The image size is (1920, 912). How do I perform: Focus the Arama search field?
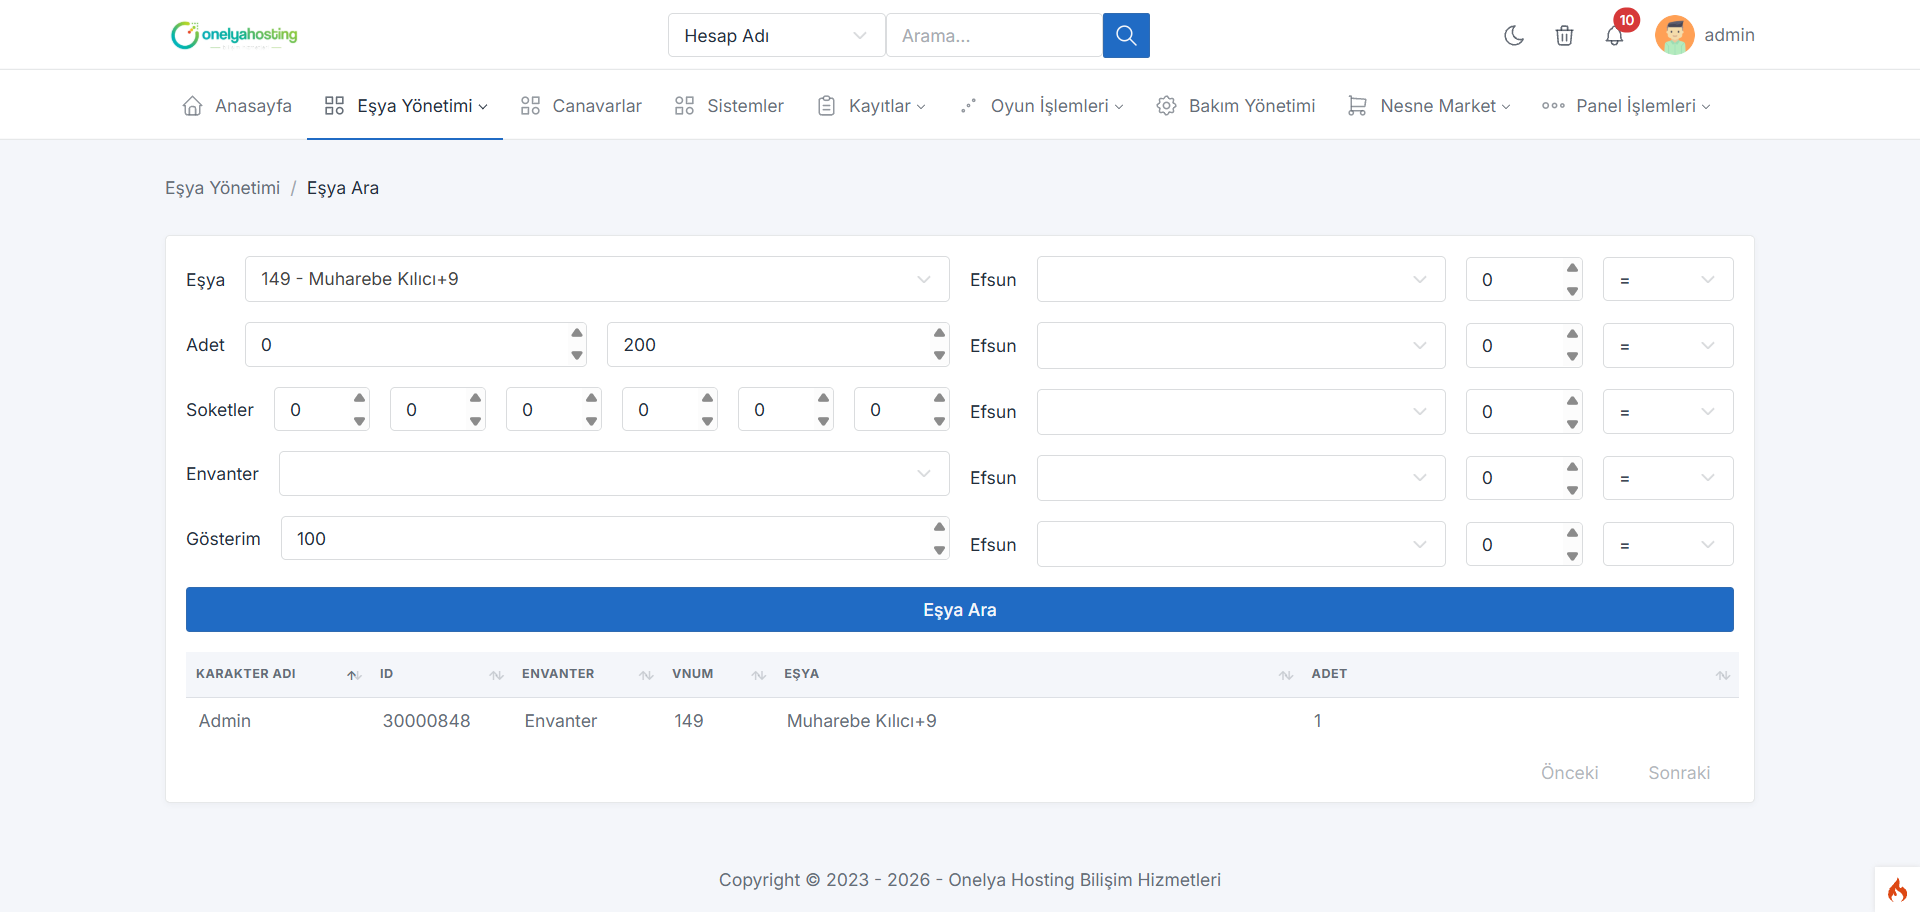coord(994,35)
